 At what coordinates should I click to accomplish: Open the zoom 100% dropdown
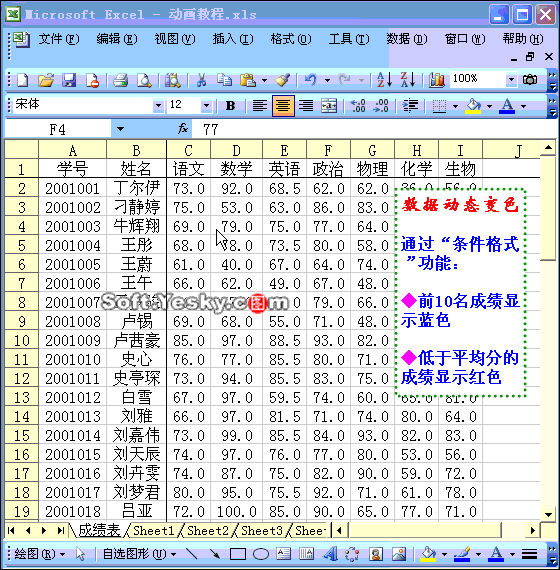[x=511, y=79]
